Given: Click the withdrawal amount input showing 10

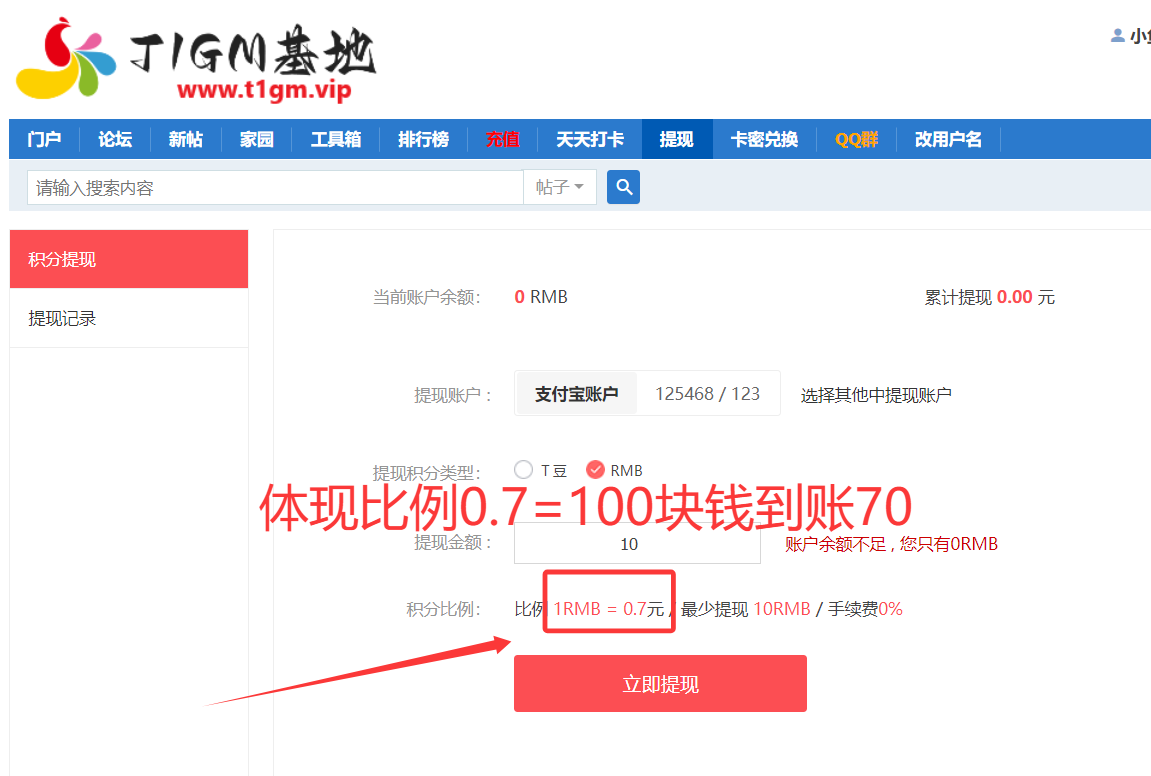Looking at the screenshot, I should [637, 543].
